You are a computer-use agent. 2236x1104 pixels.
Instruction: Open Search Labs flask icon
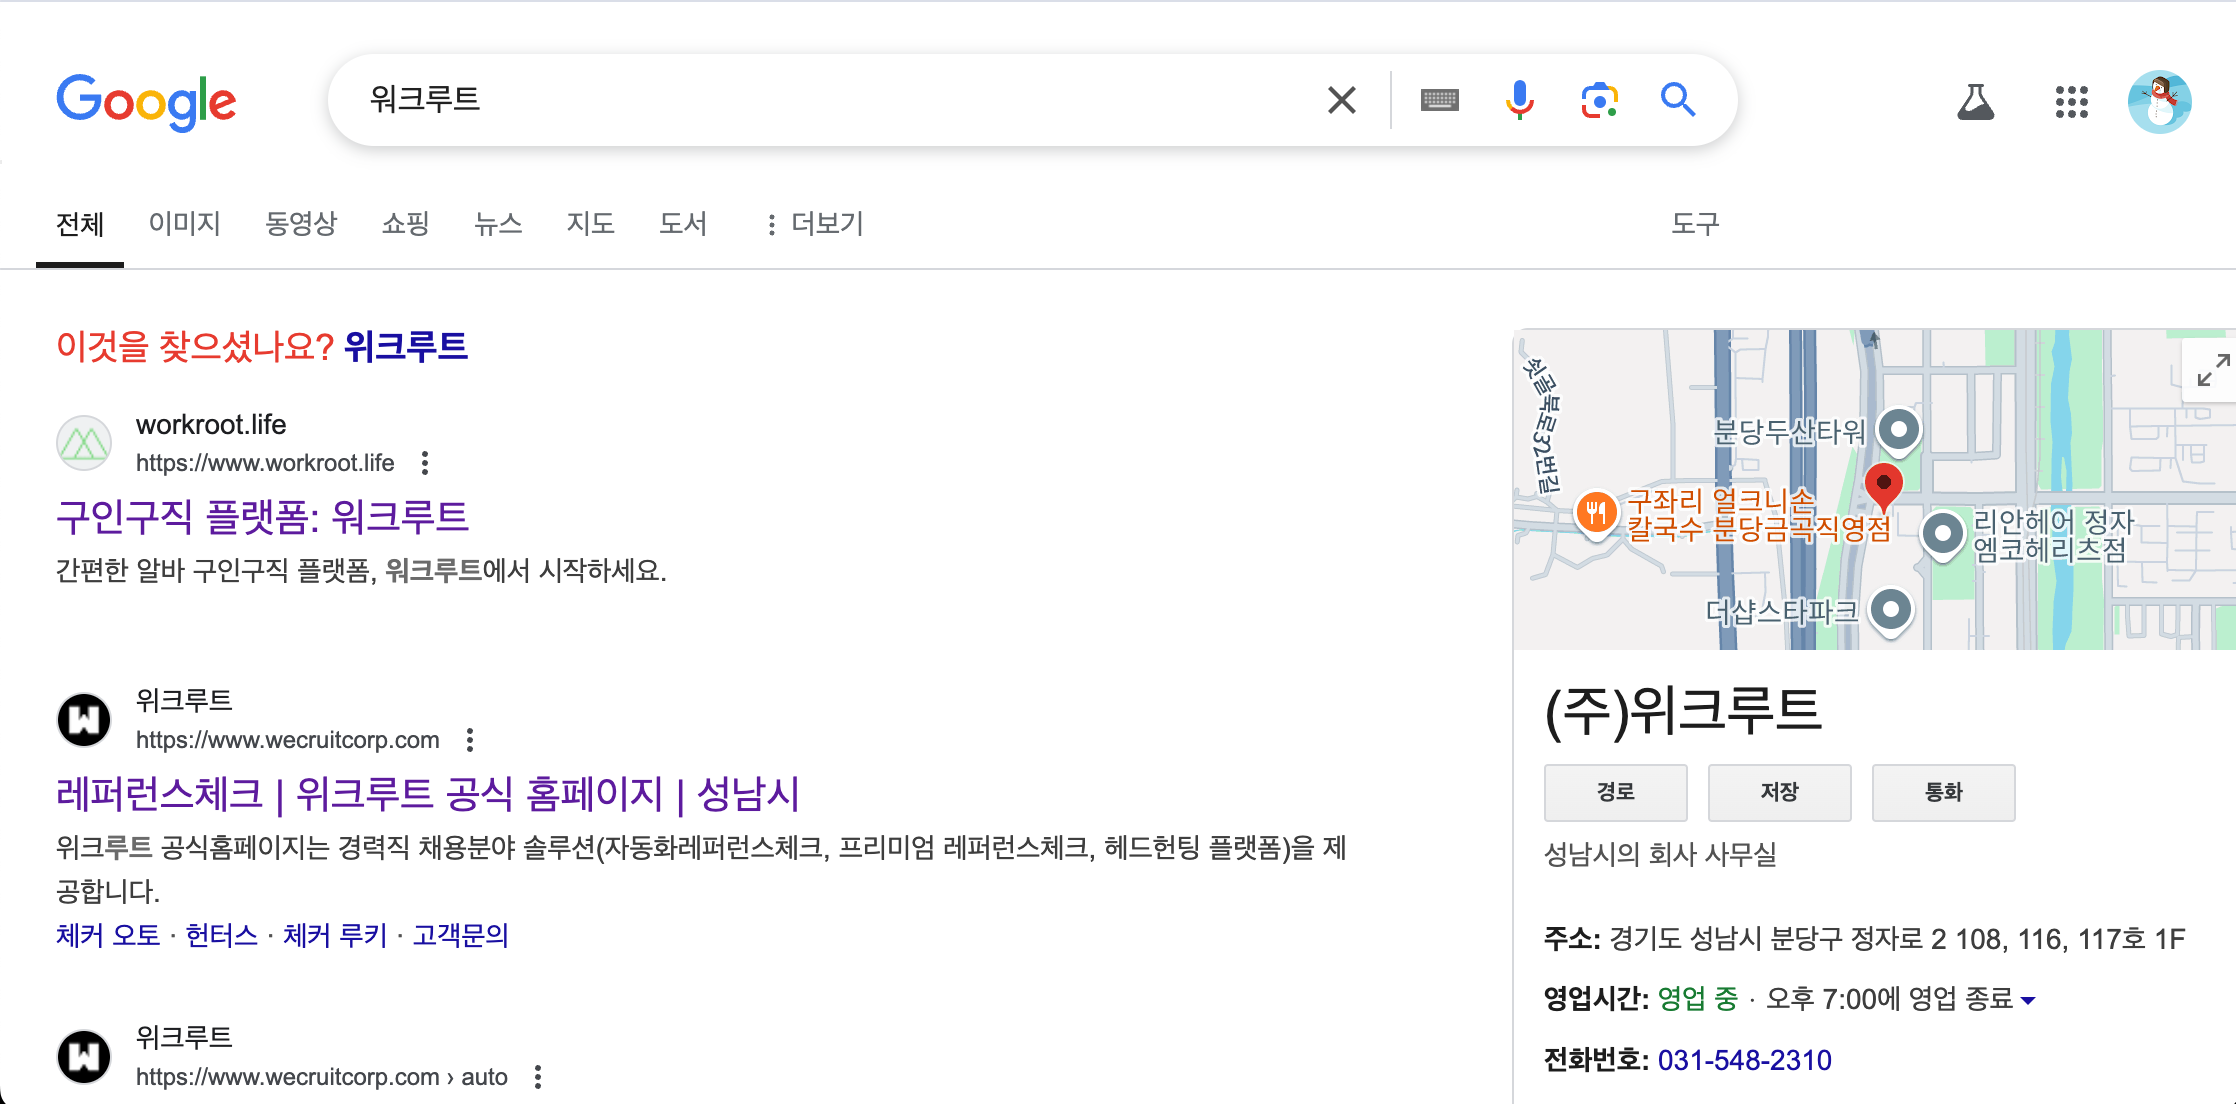click(x=1975, y=101)
